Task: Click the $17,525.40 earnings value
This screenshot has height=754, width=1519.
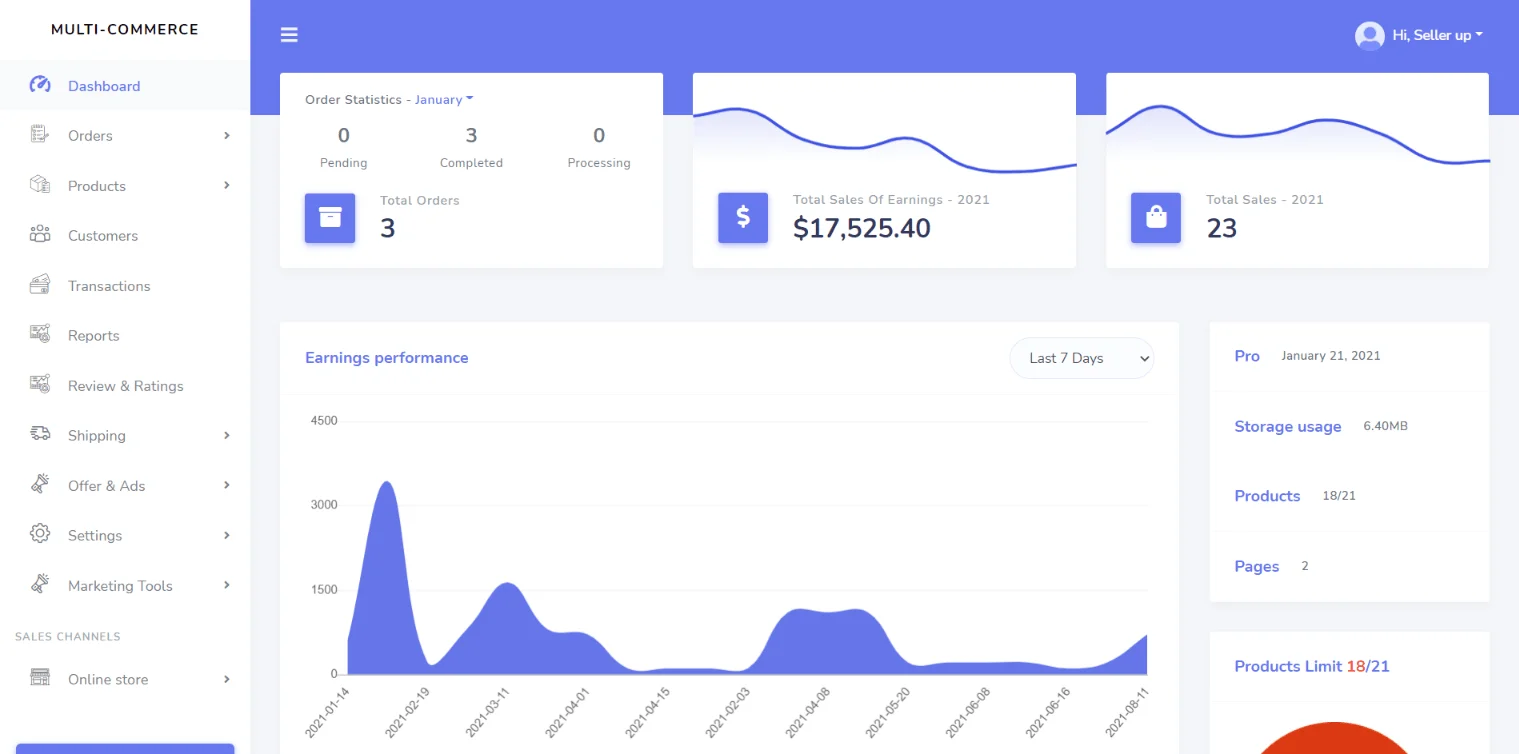Action: coord(861,228)
